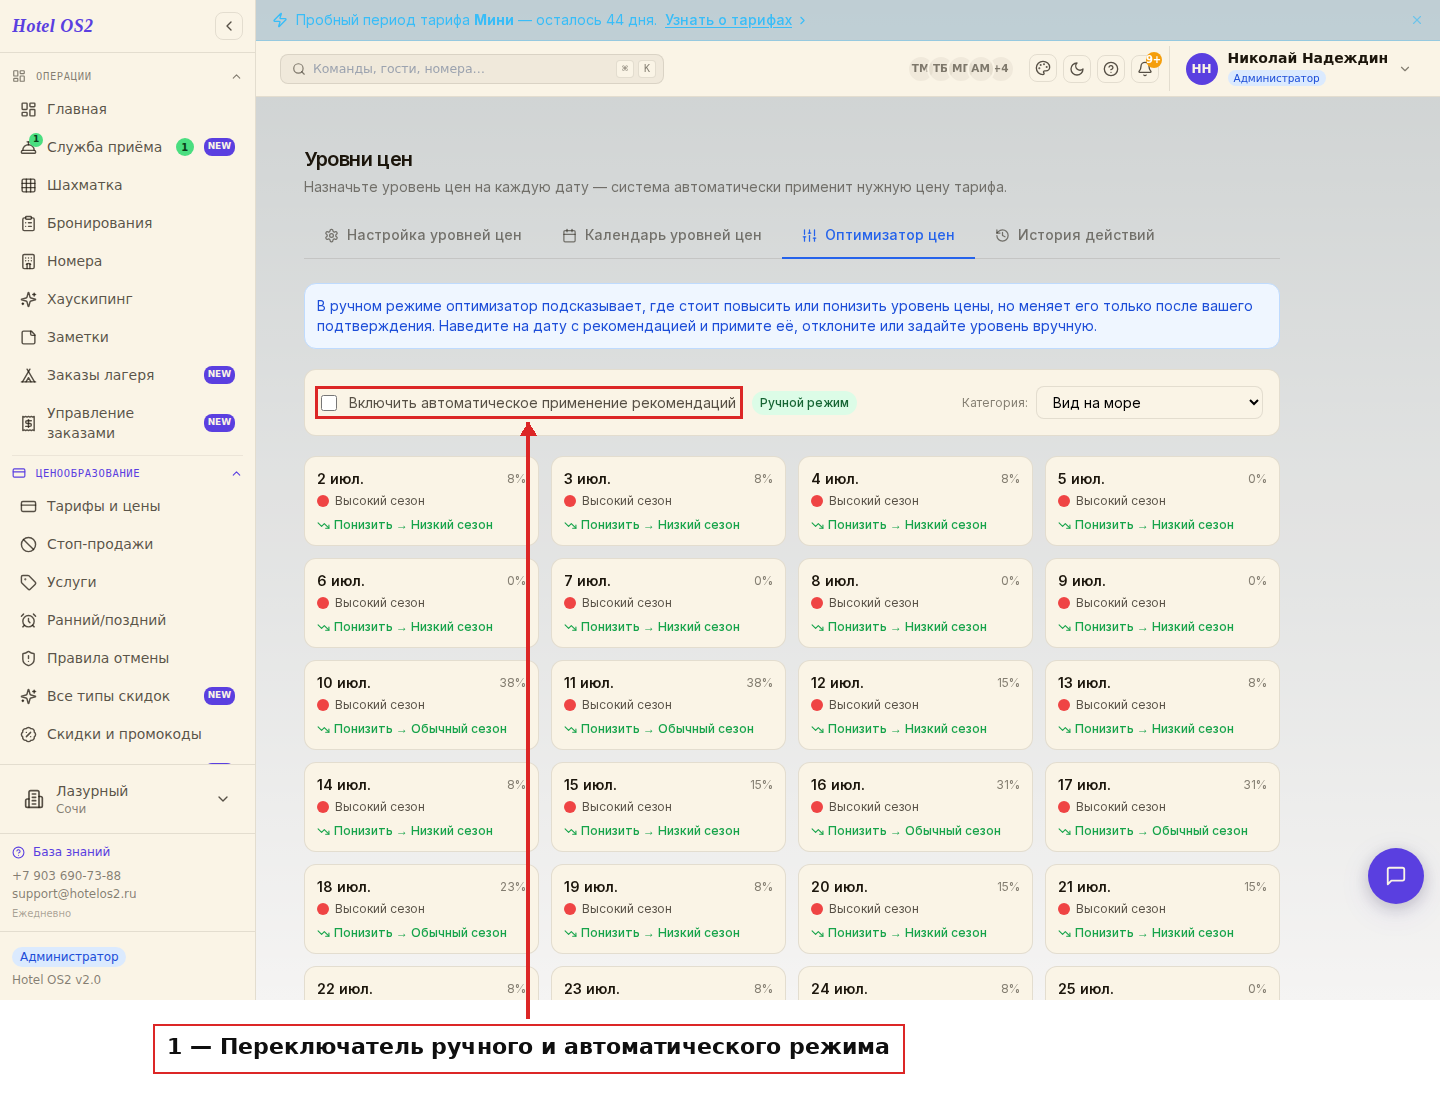This screenshot has height=1097, width=1440.
Task: Collapse the sidebar with chevron button
Action: 229,26
